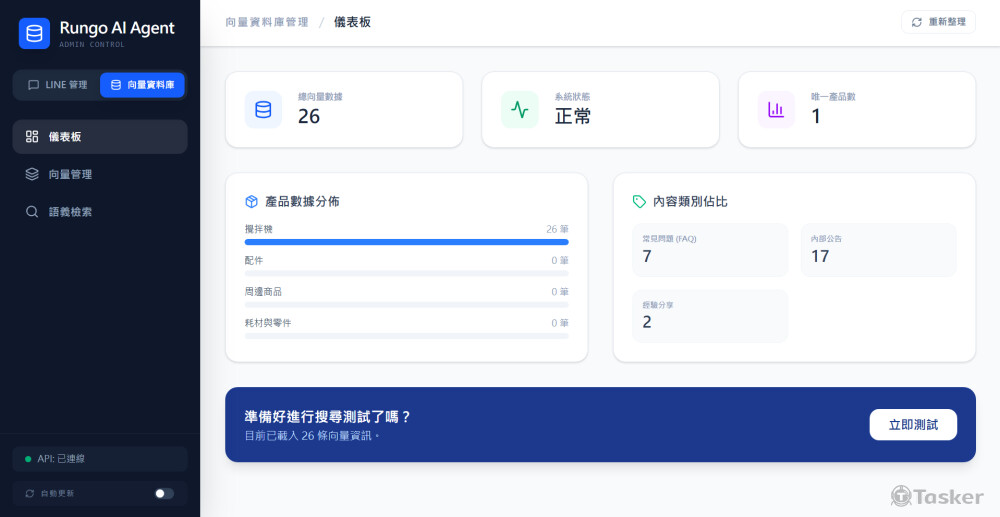The image size is (1000, 517).
Task: Click the 配件 empty progress bar
Action: coord(407,273)
